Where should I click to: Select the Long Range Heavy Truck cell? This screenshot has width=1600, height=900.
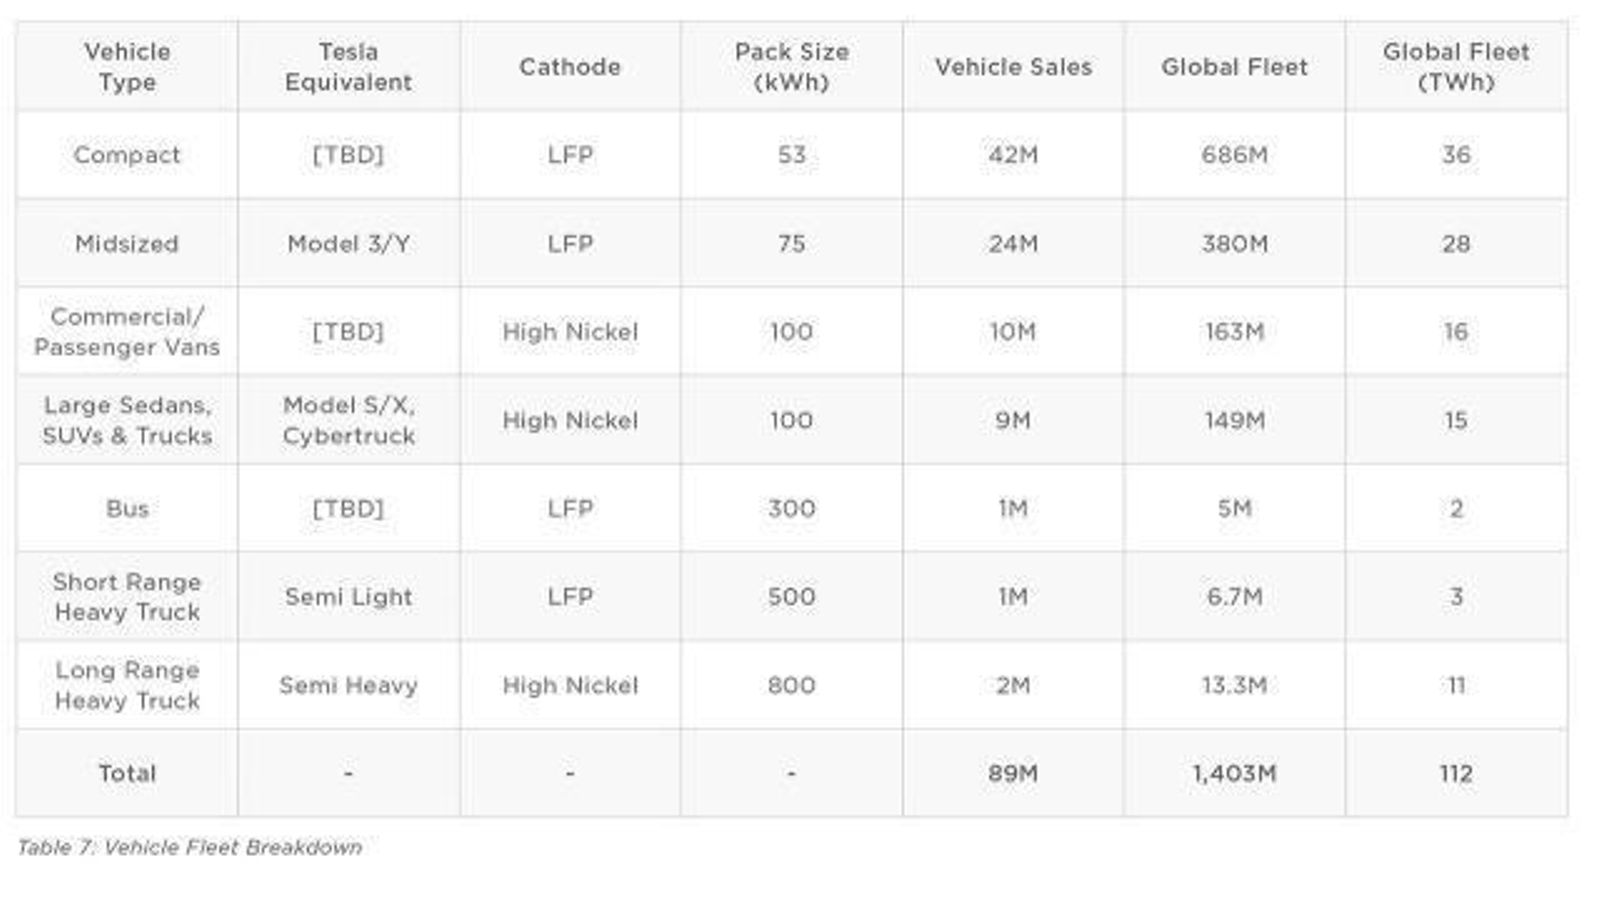(x=127, y=686)
